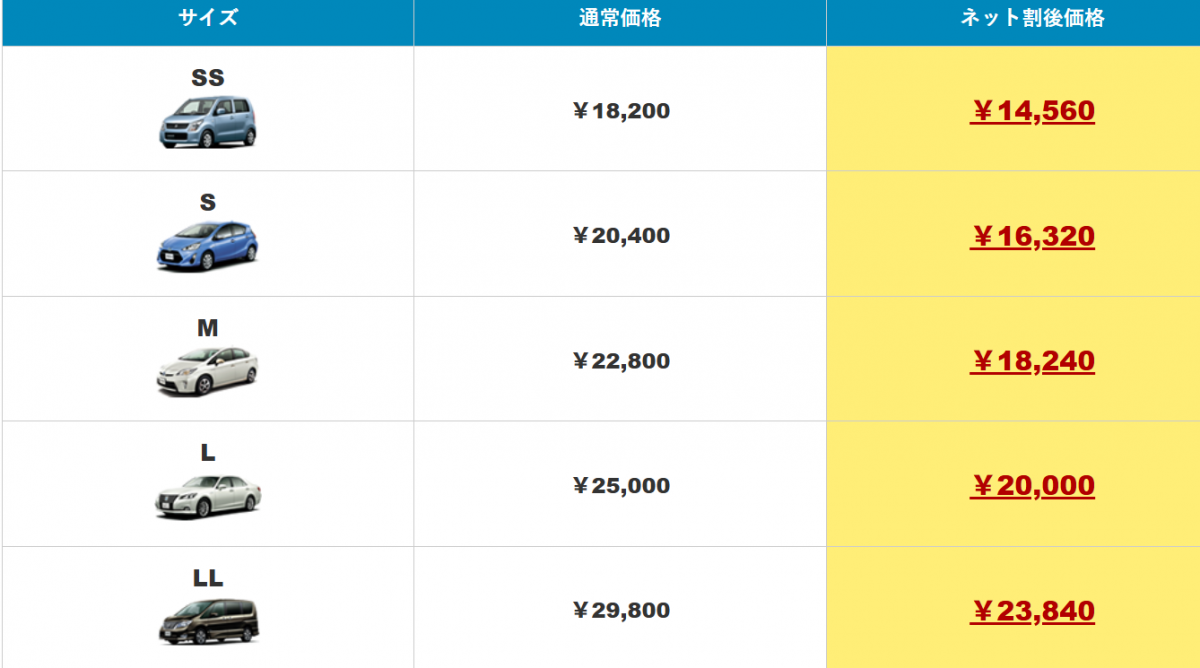
Task: Click the regular price ￥18,200
Action: pyautogui.click(x=620, y=111)
